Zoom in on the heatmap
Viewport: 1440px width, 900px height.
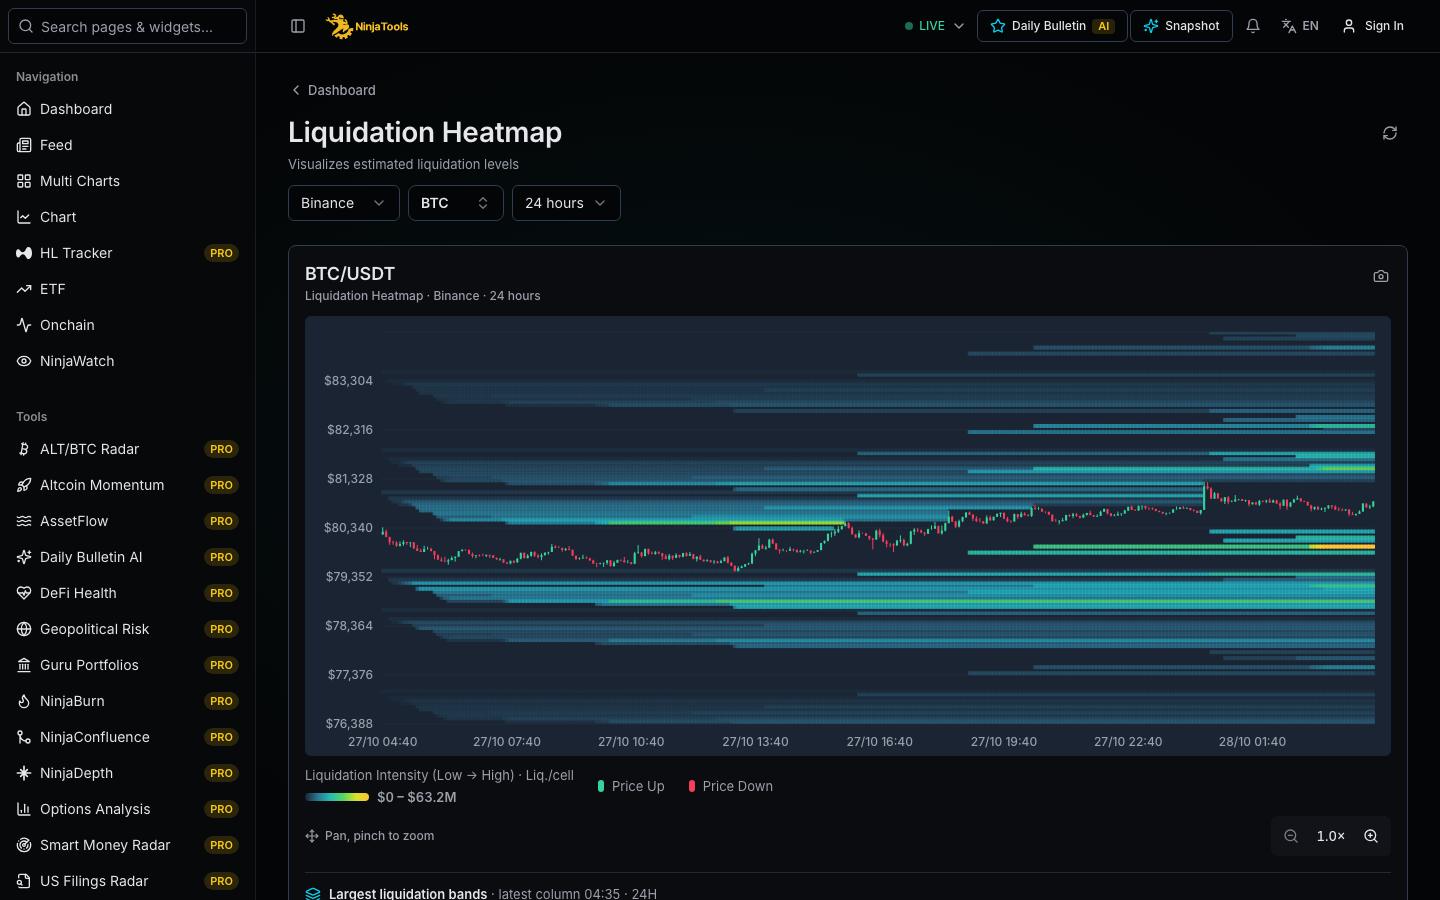click(1371, 836)
